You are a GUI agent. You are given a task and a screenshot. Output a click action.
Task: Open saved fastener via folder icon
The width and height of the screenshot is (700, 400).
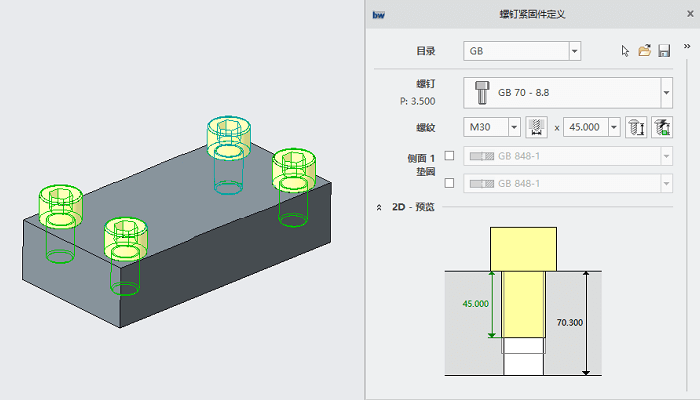(644, 50)
